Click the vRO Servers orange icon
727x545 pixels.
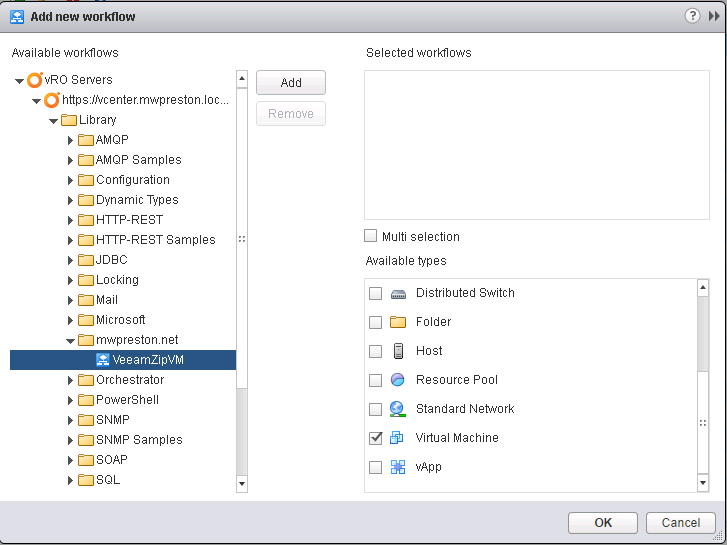click(x=35, y=80)
